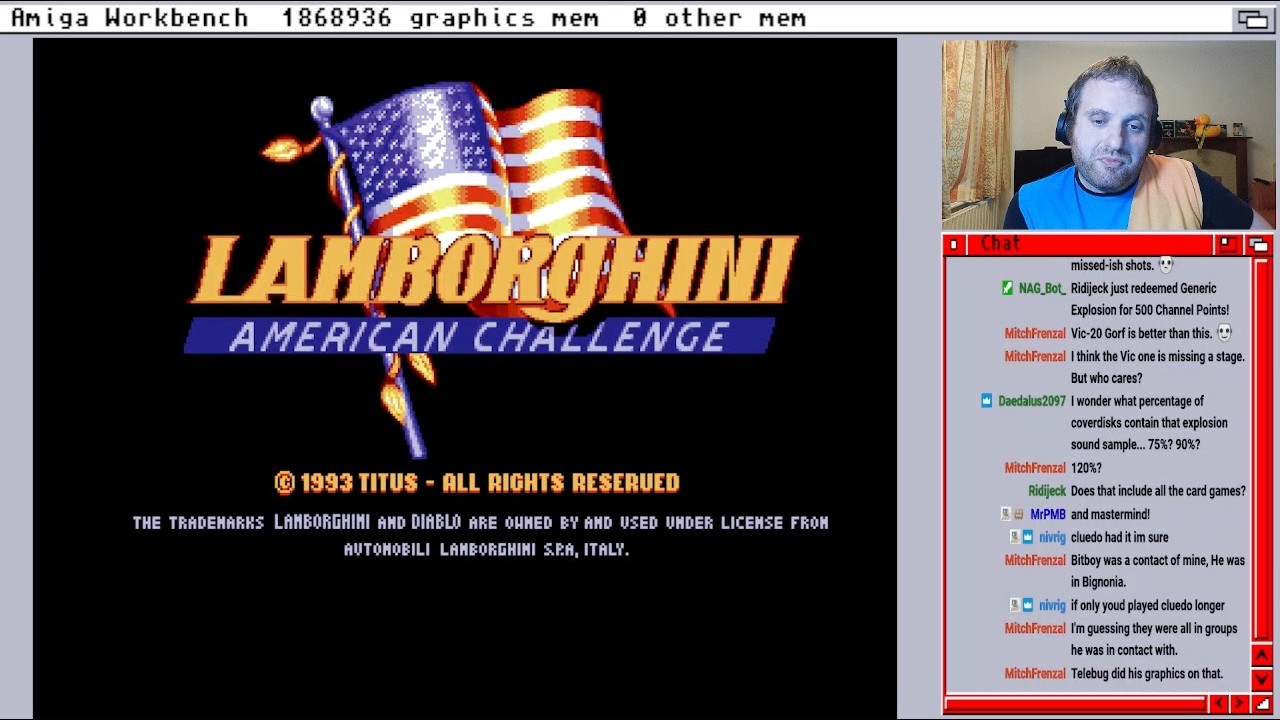Click the 'Amiga Workbench' title bar text
The height and width of the screenshot is (720, 1280).
click(129, 18)
